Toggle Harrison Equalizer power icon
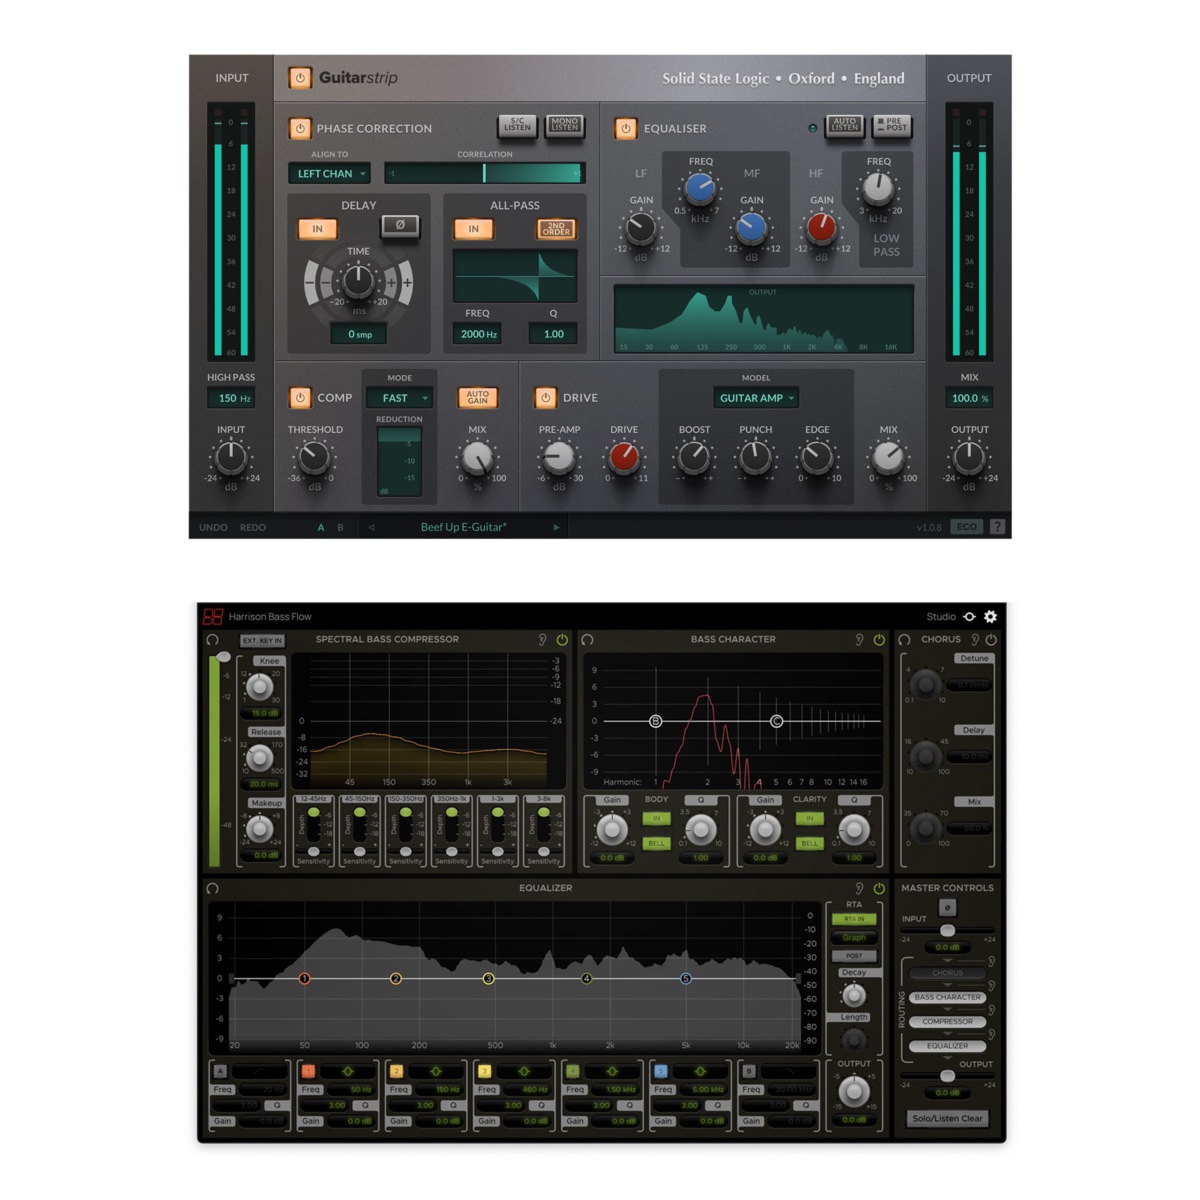Image resolution: width=1200 pixels, height=1200 pixels. tap(879, 888)
